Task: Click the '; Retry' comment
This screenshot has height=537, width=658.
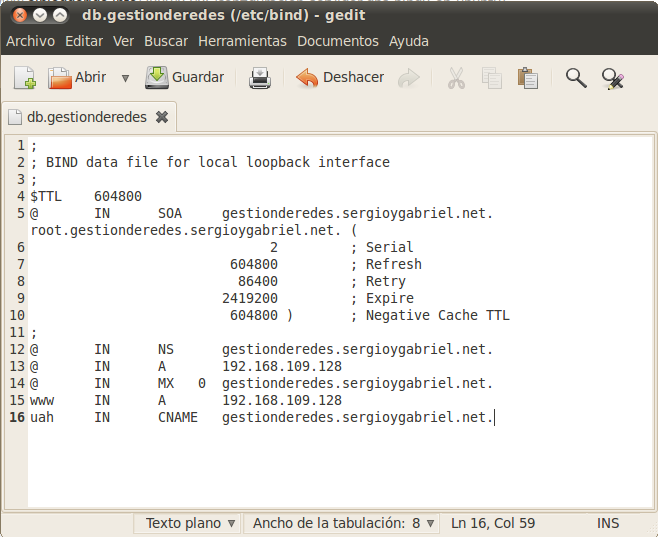Action: point(378,281)
